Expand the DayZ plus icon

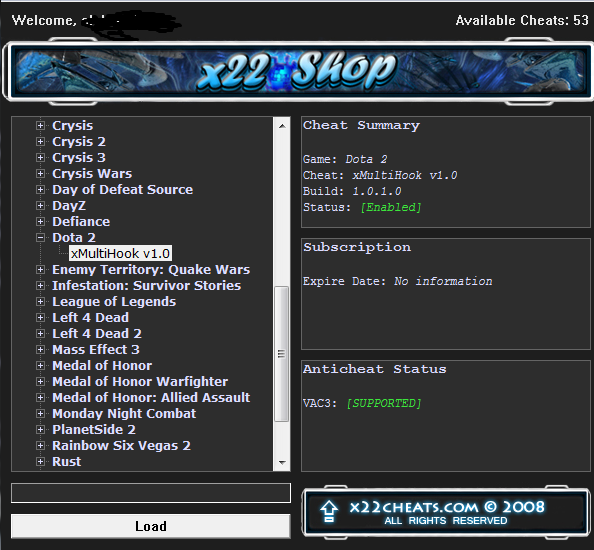click(x=41, y=205)
